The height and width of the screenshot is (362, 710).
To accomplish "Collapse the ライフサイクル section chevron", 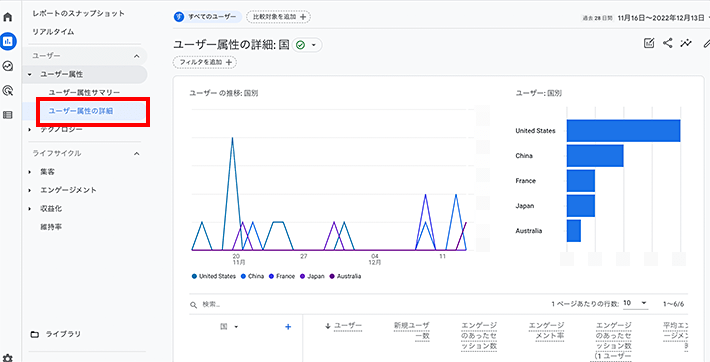I will [136, 154].
